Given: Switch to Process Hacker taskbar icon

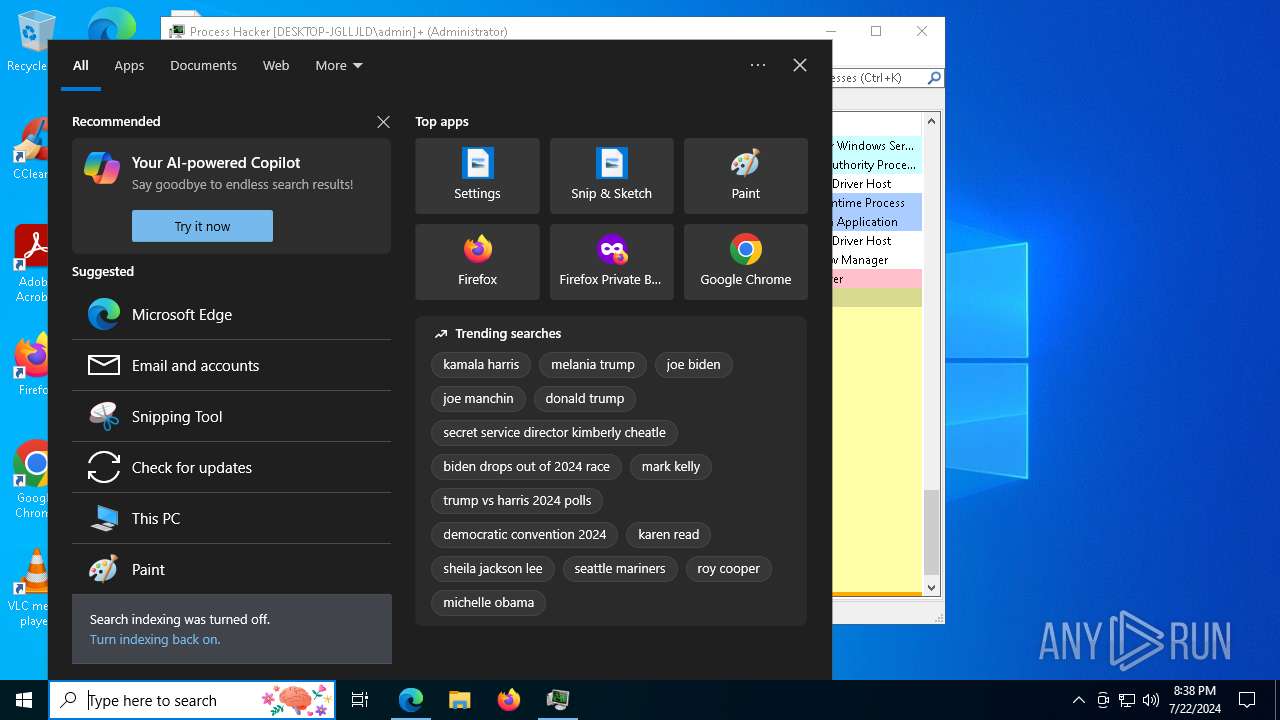Looking at the screenshot, I should [x=558, y=700].
